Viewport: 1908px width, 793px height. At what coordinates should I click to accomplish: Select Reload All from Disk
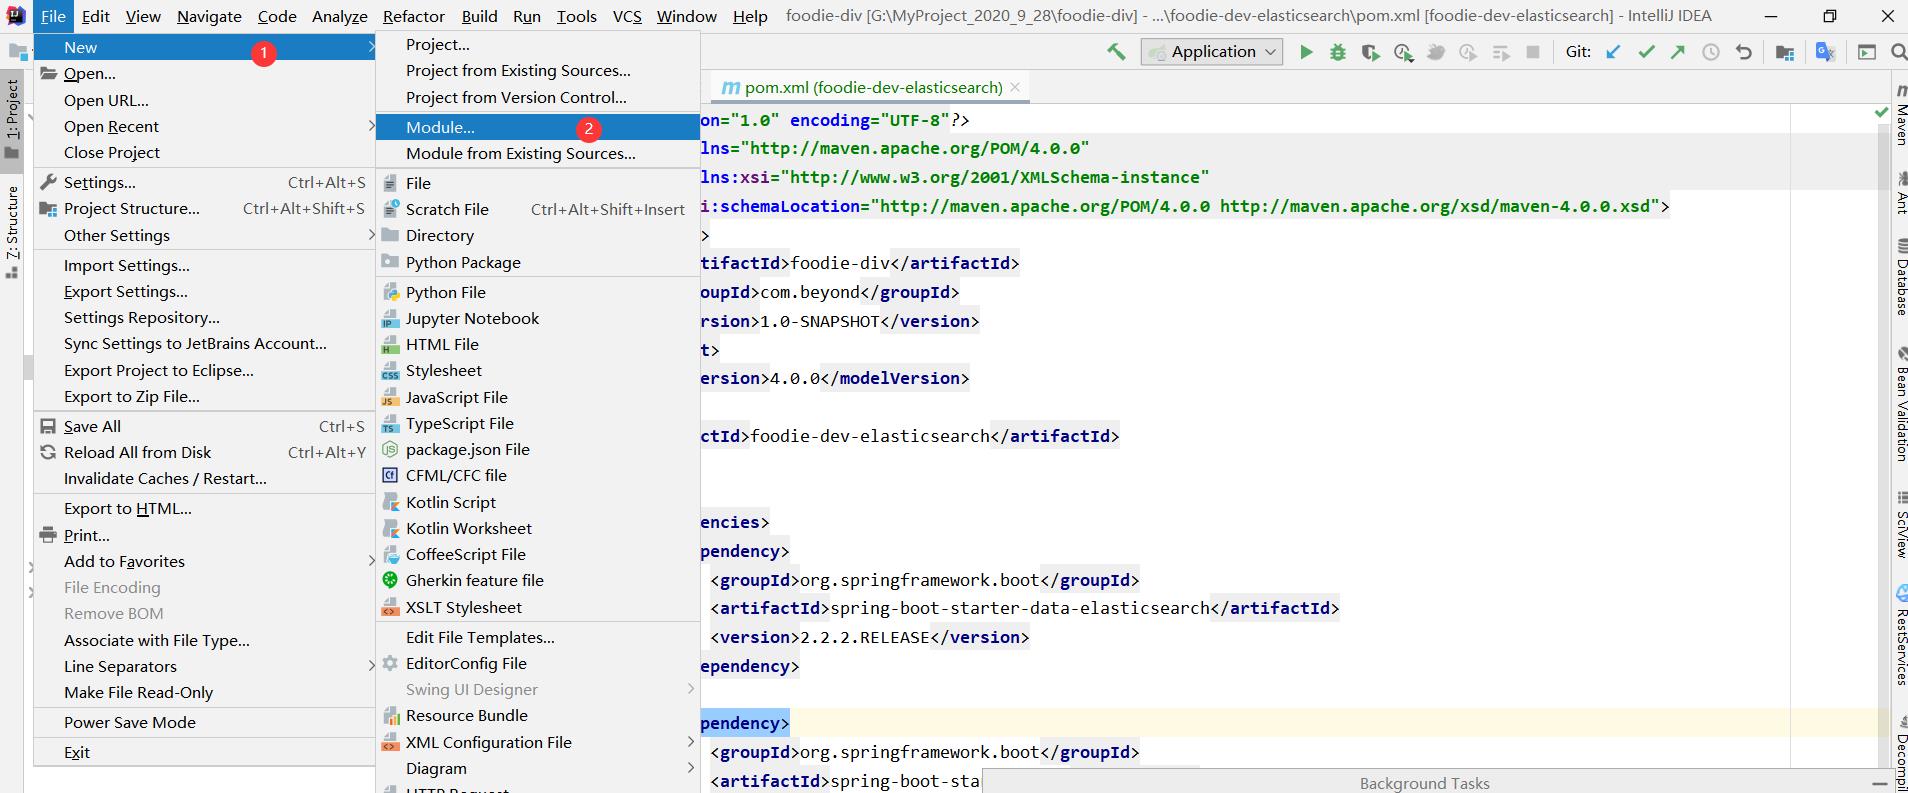tap(204, 452)
